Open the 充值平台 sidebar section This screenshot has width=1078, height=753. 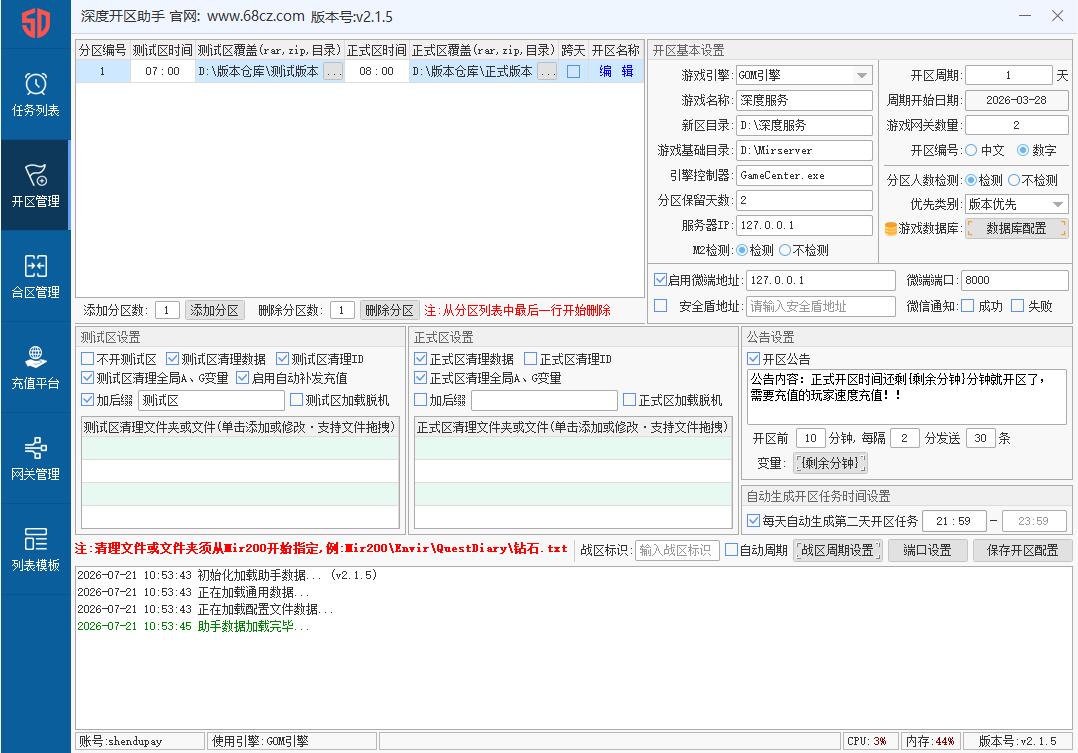click(x=35, y=367)
